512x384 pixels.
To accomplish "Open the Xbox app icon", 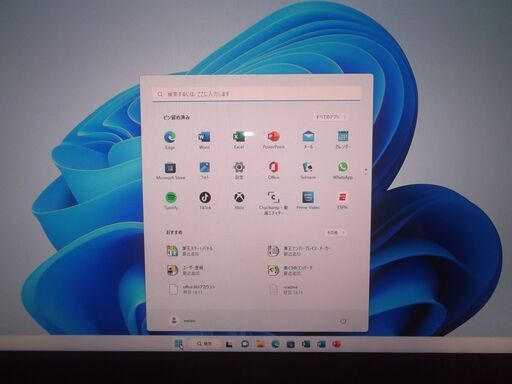I will coord(239,197).
